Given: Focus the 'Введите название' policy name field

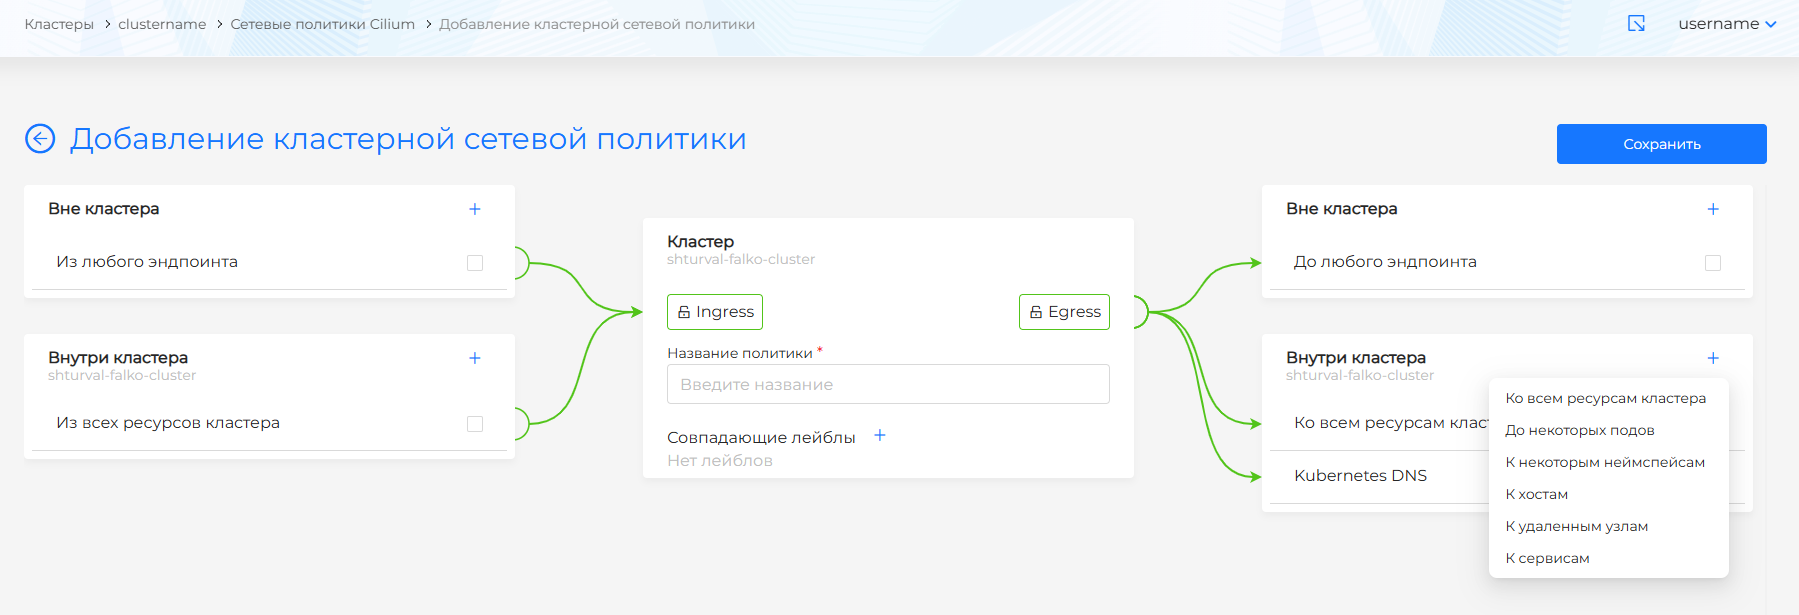Looking at the screenshot, I should tap(888, 384).
